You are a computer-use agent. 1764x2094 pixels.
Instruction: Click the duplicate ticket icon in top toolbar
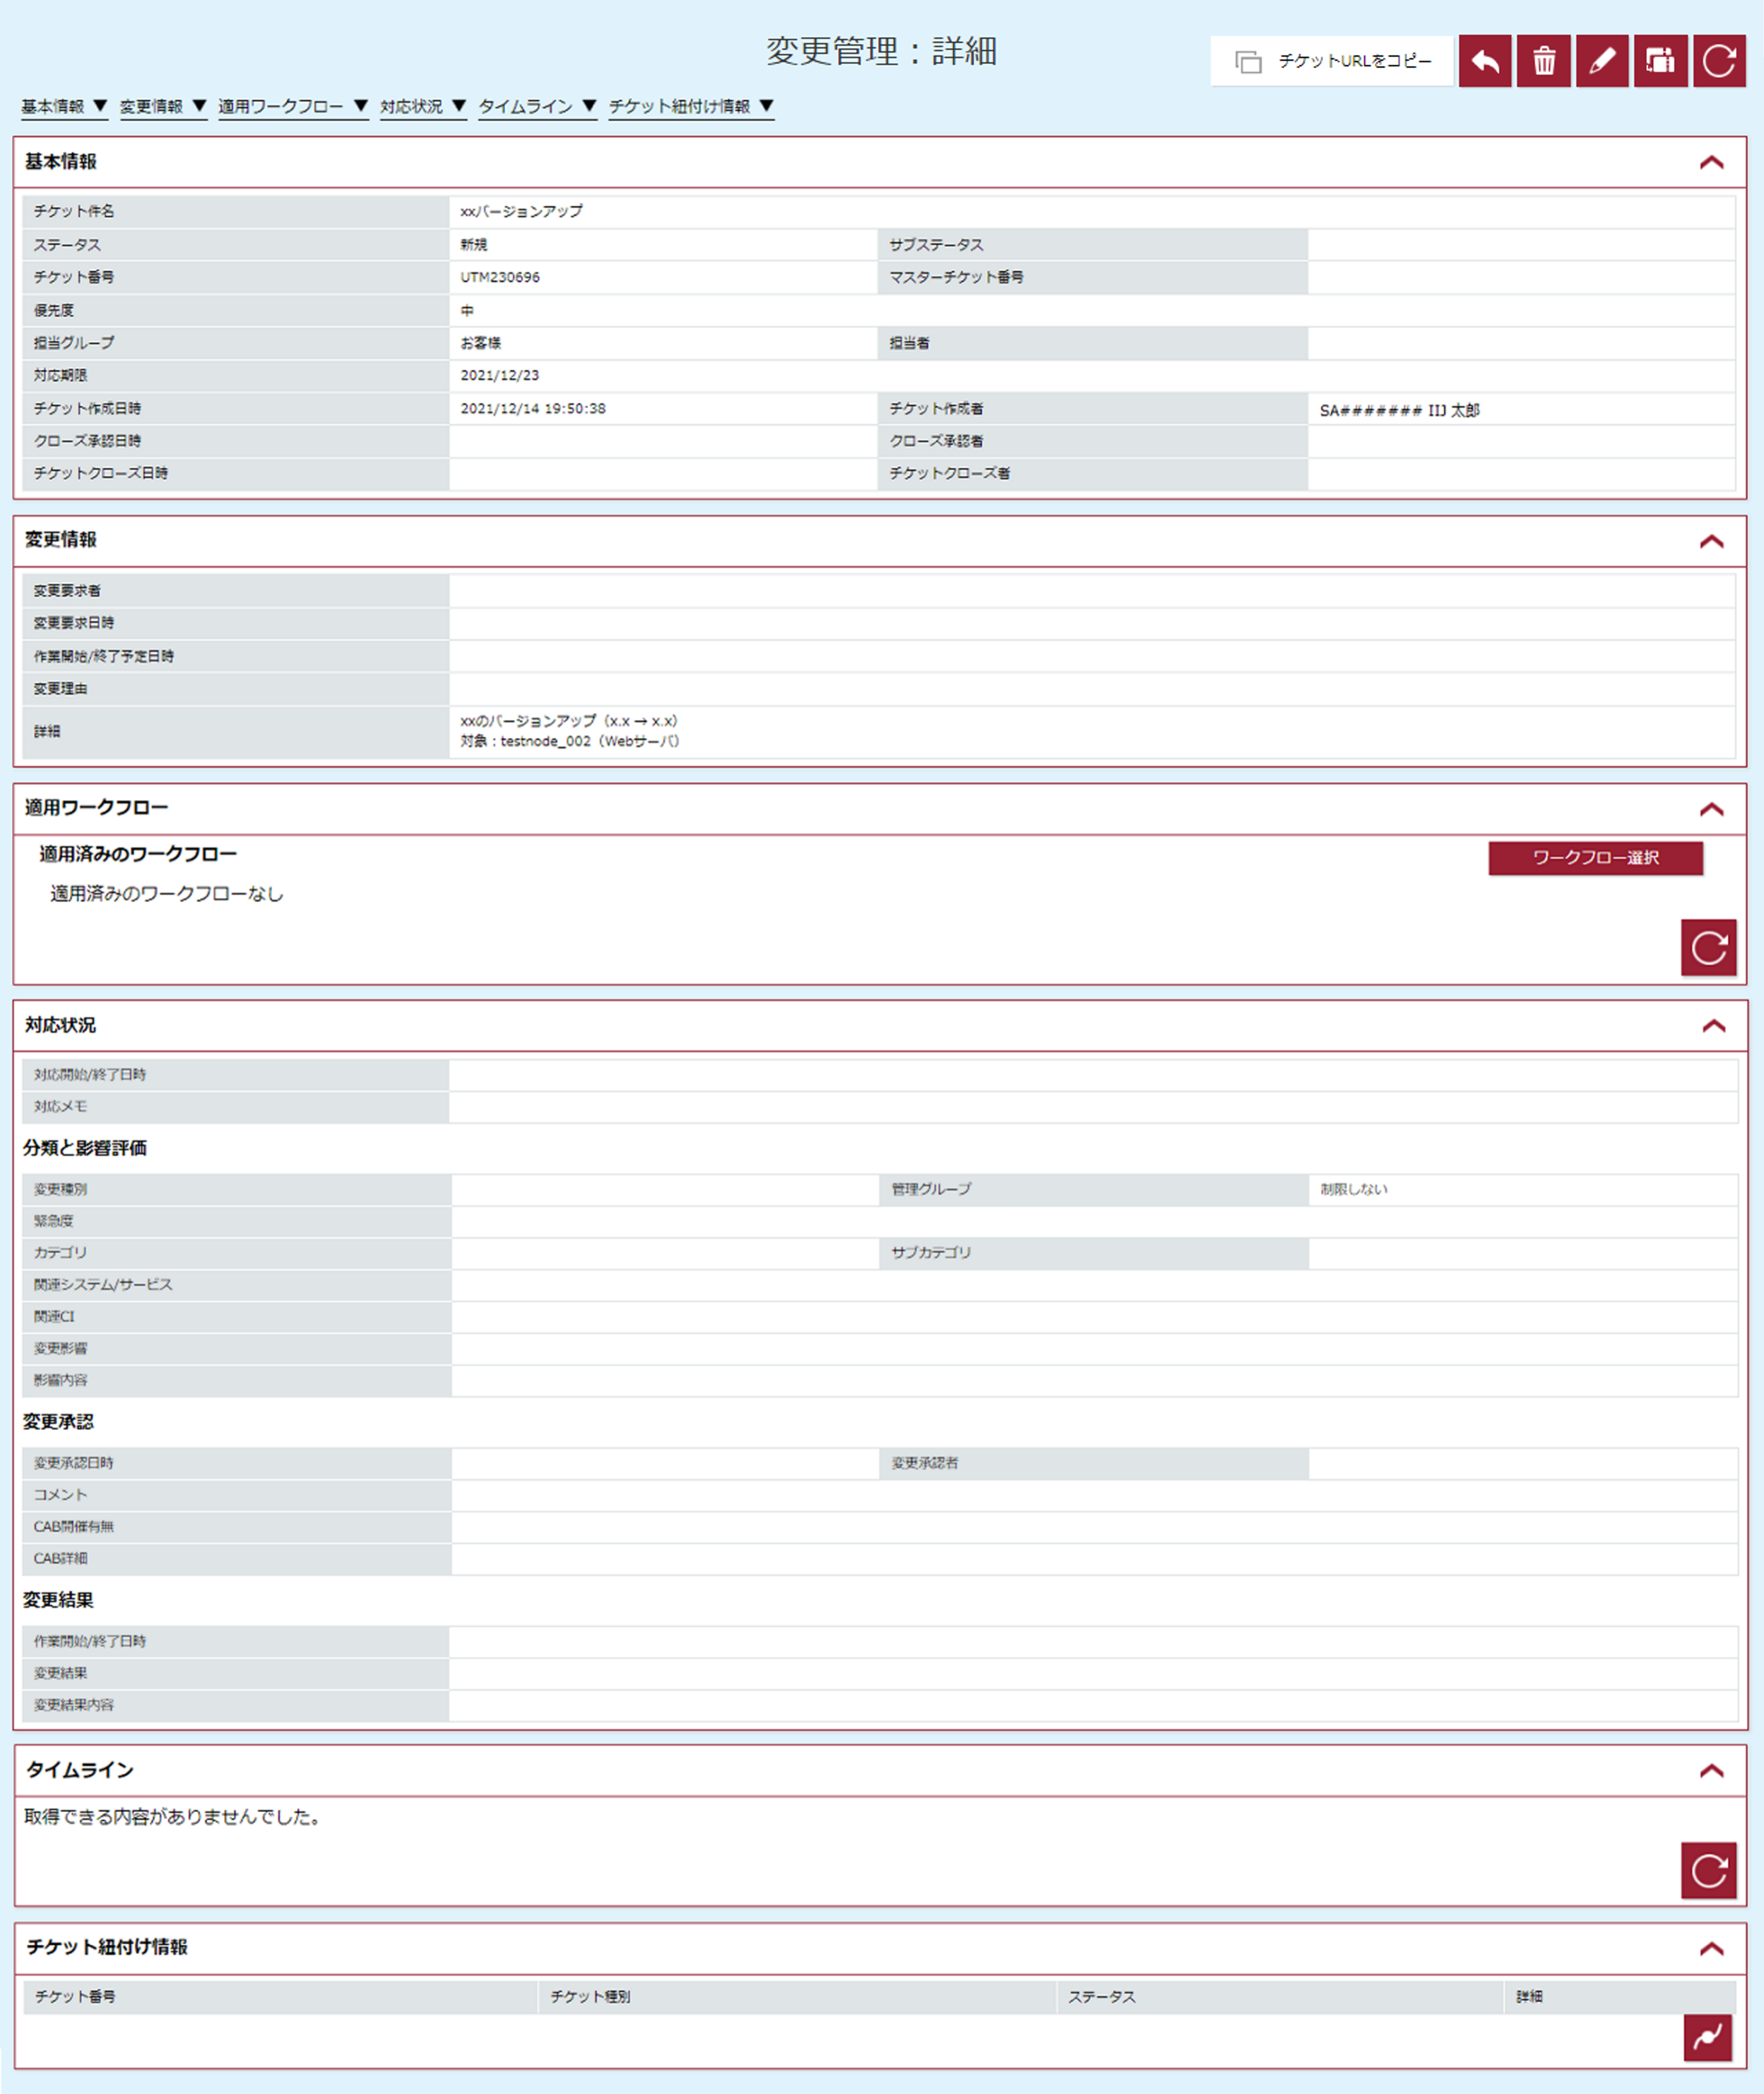[x=1661, y=61]
